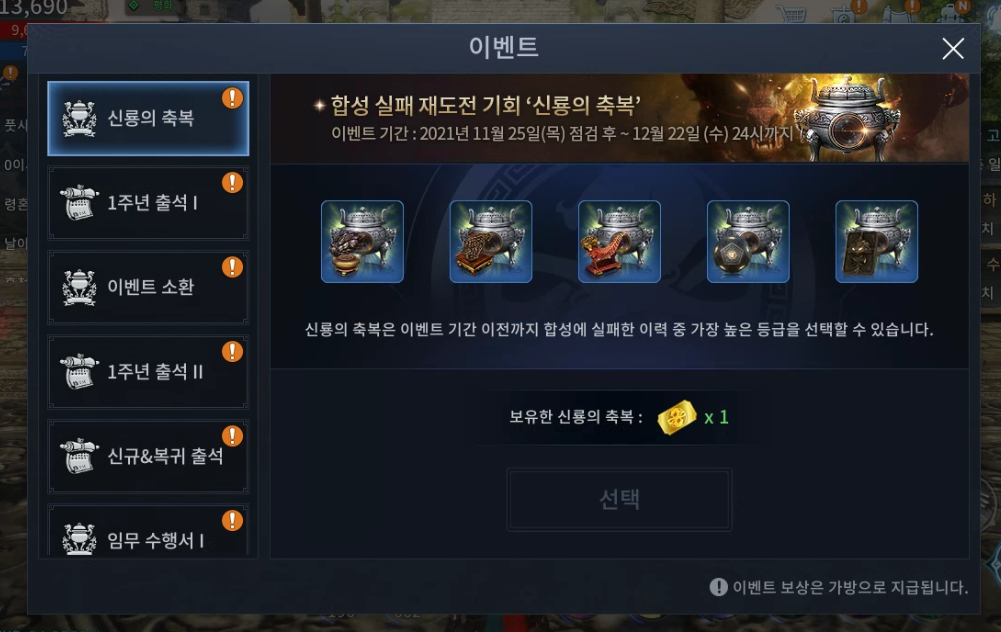Click the scroll icon beside 1주년 출석 I
1001x632 pixels.
point(79,202)
